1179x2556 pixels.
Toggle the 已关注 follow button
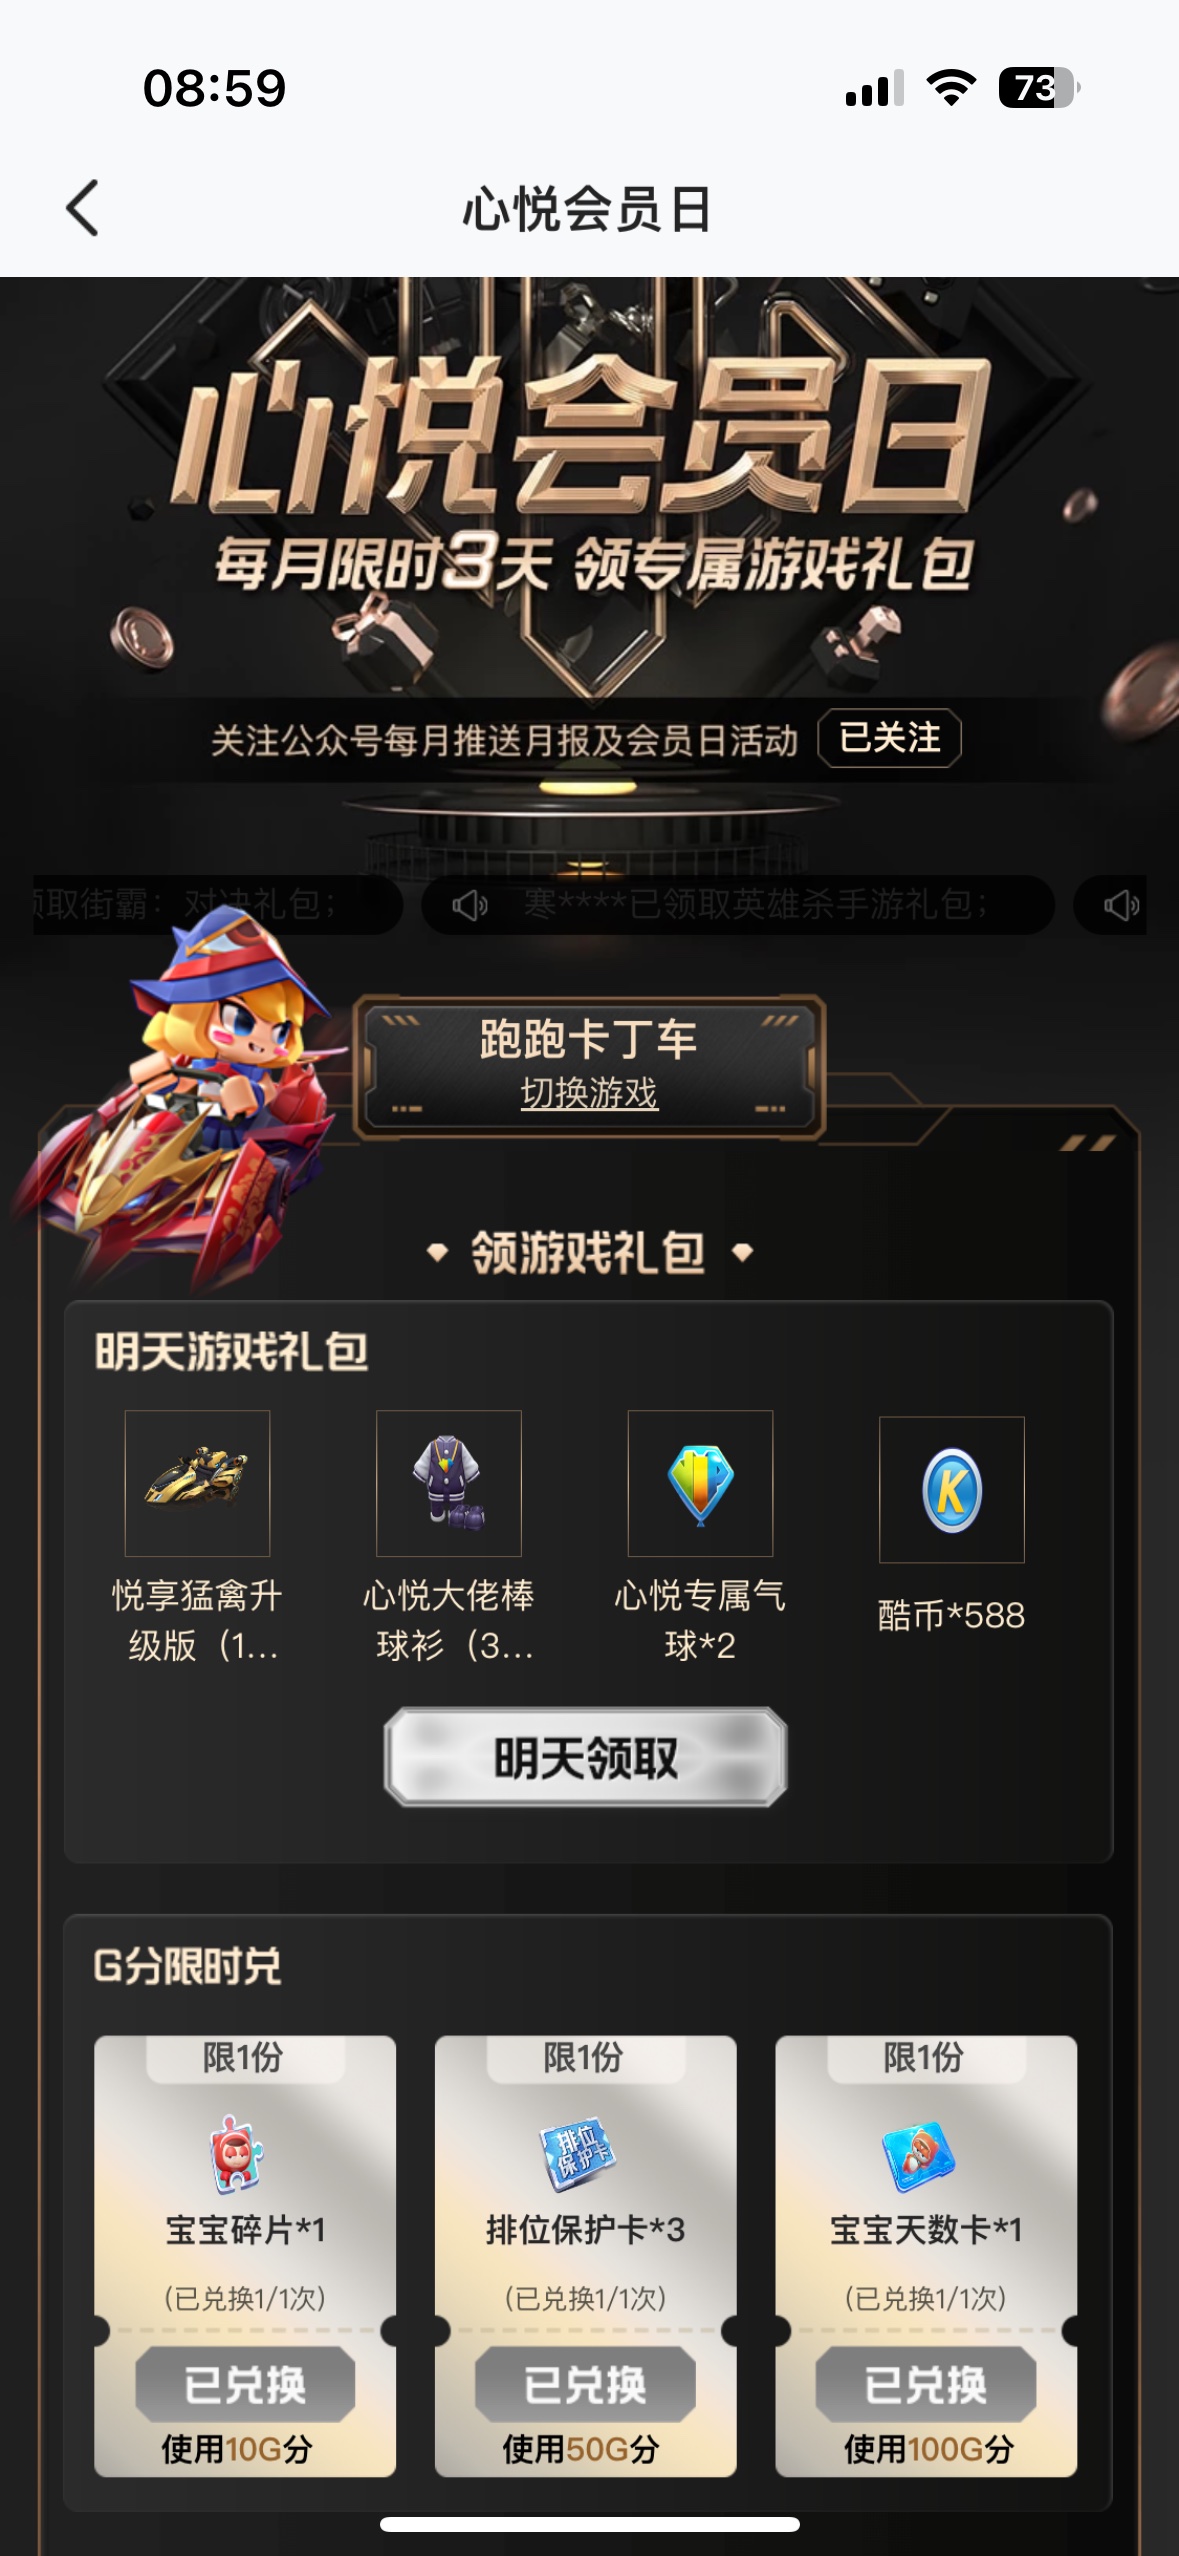pos(889,738)
